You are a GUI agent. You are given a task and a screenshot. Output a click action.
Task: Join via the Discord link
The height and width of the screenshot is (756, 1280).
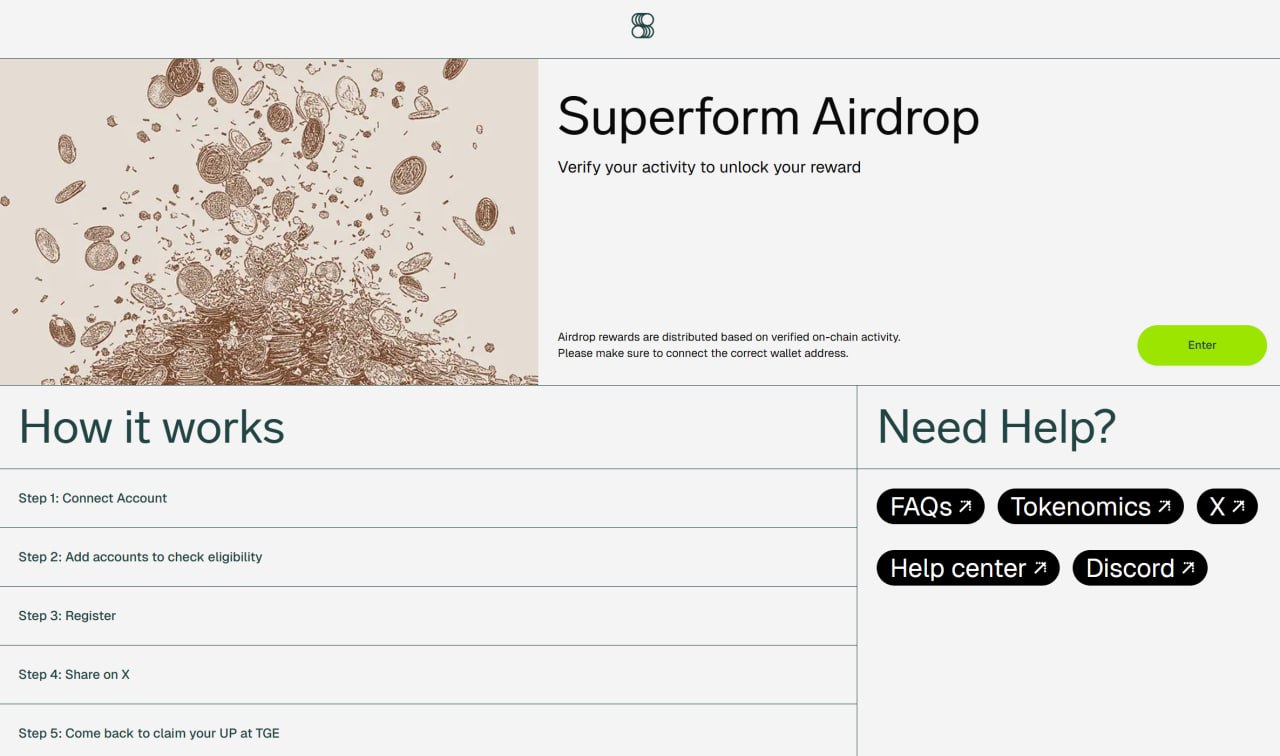[1130, 568]
